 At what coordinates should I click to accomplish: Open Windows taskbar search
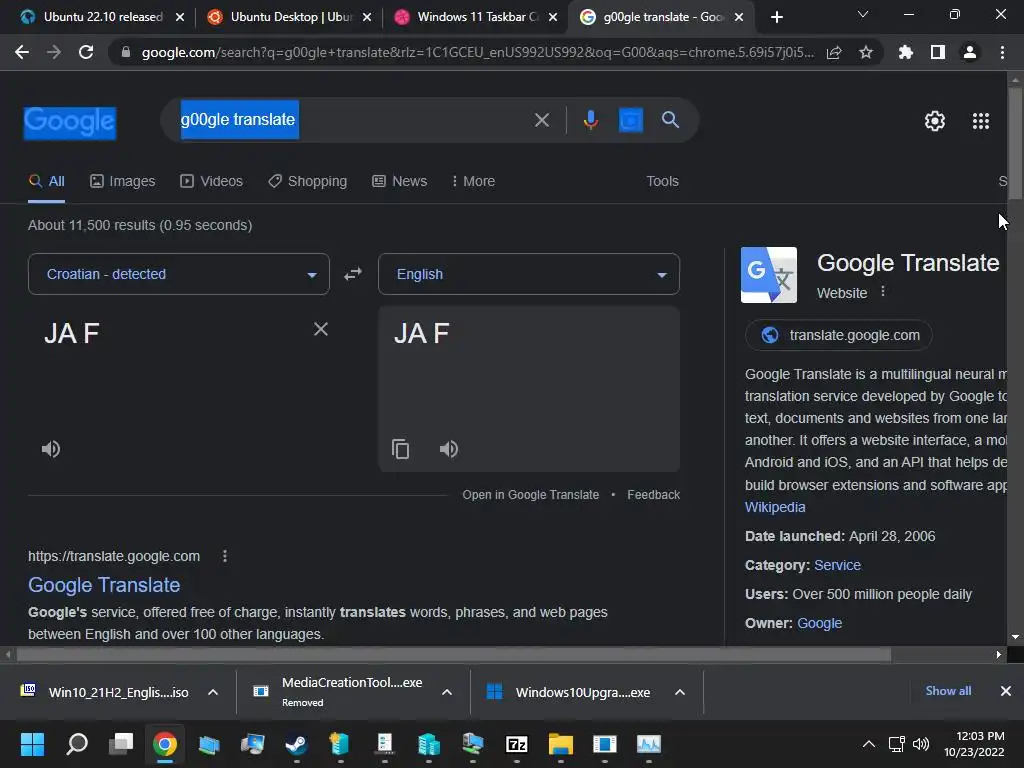click(x=77, y=744)
